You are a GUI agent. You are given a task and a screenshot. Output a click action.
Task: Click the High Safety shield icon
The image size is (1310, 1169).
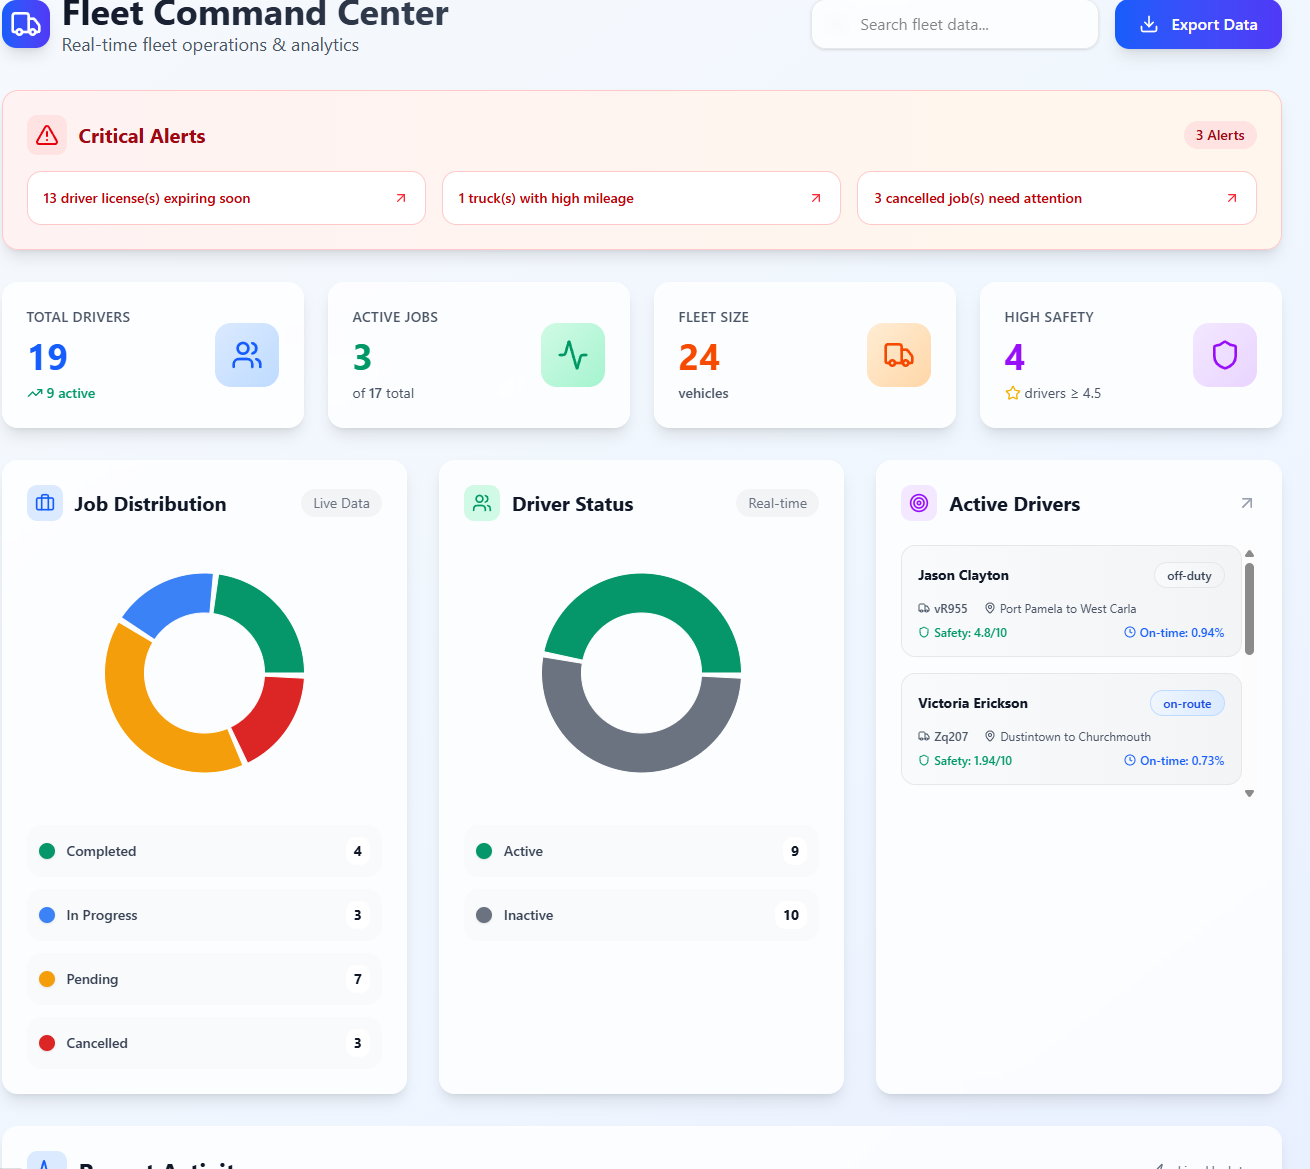1225,355
